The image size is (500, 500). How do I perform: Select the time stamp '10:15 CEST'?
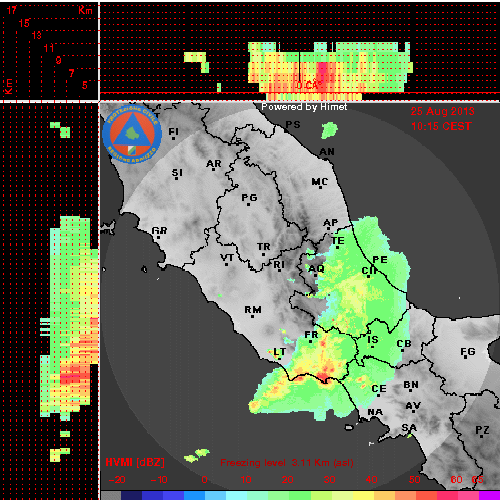pos(441,126)
